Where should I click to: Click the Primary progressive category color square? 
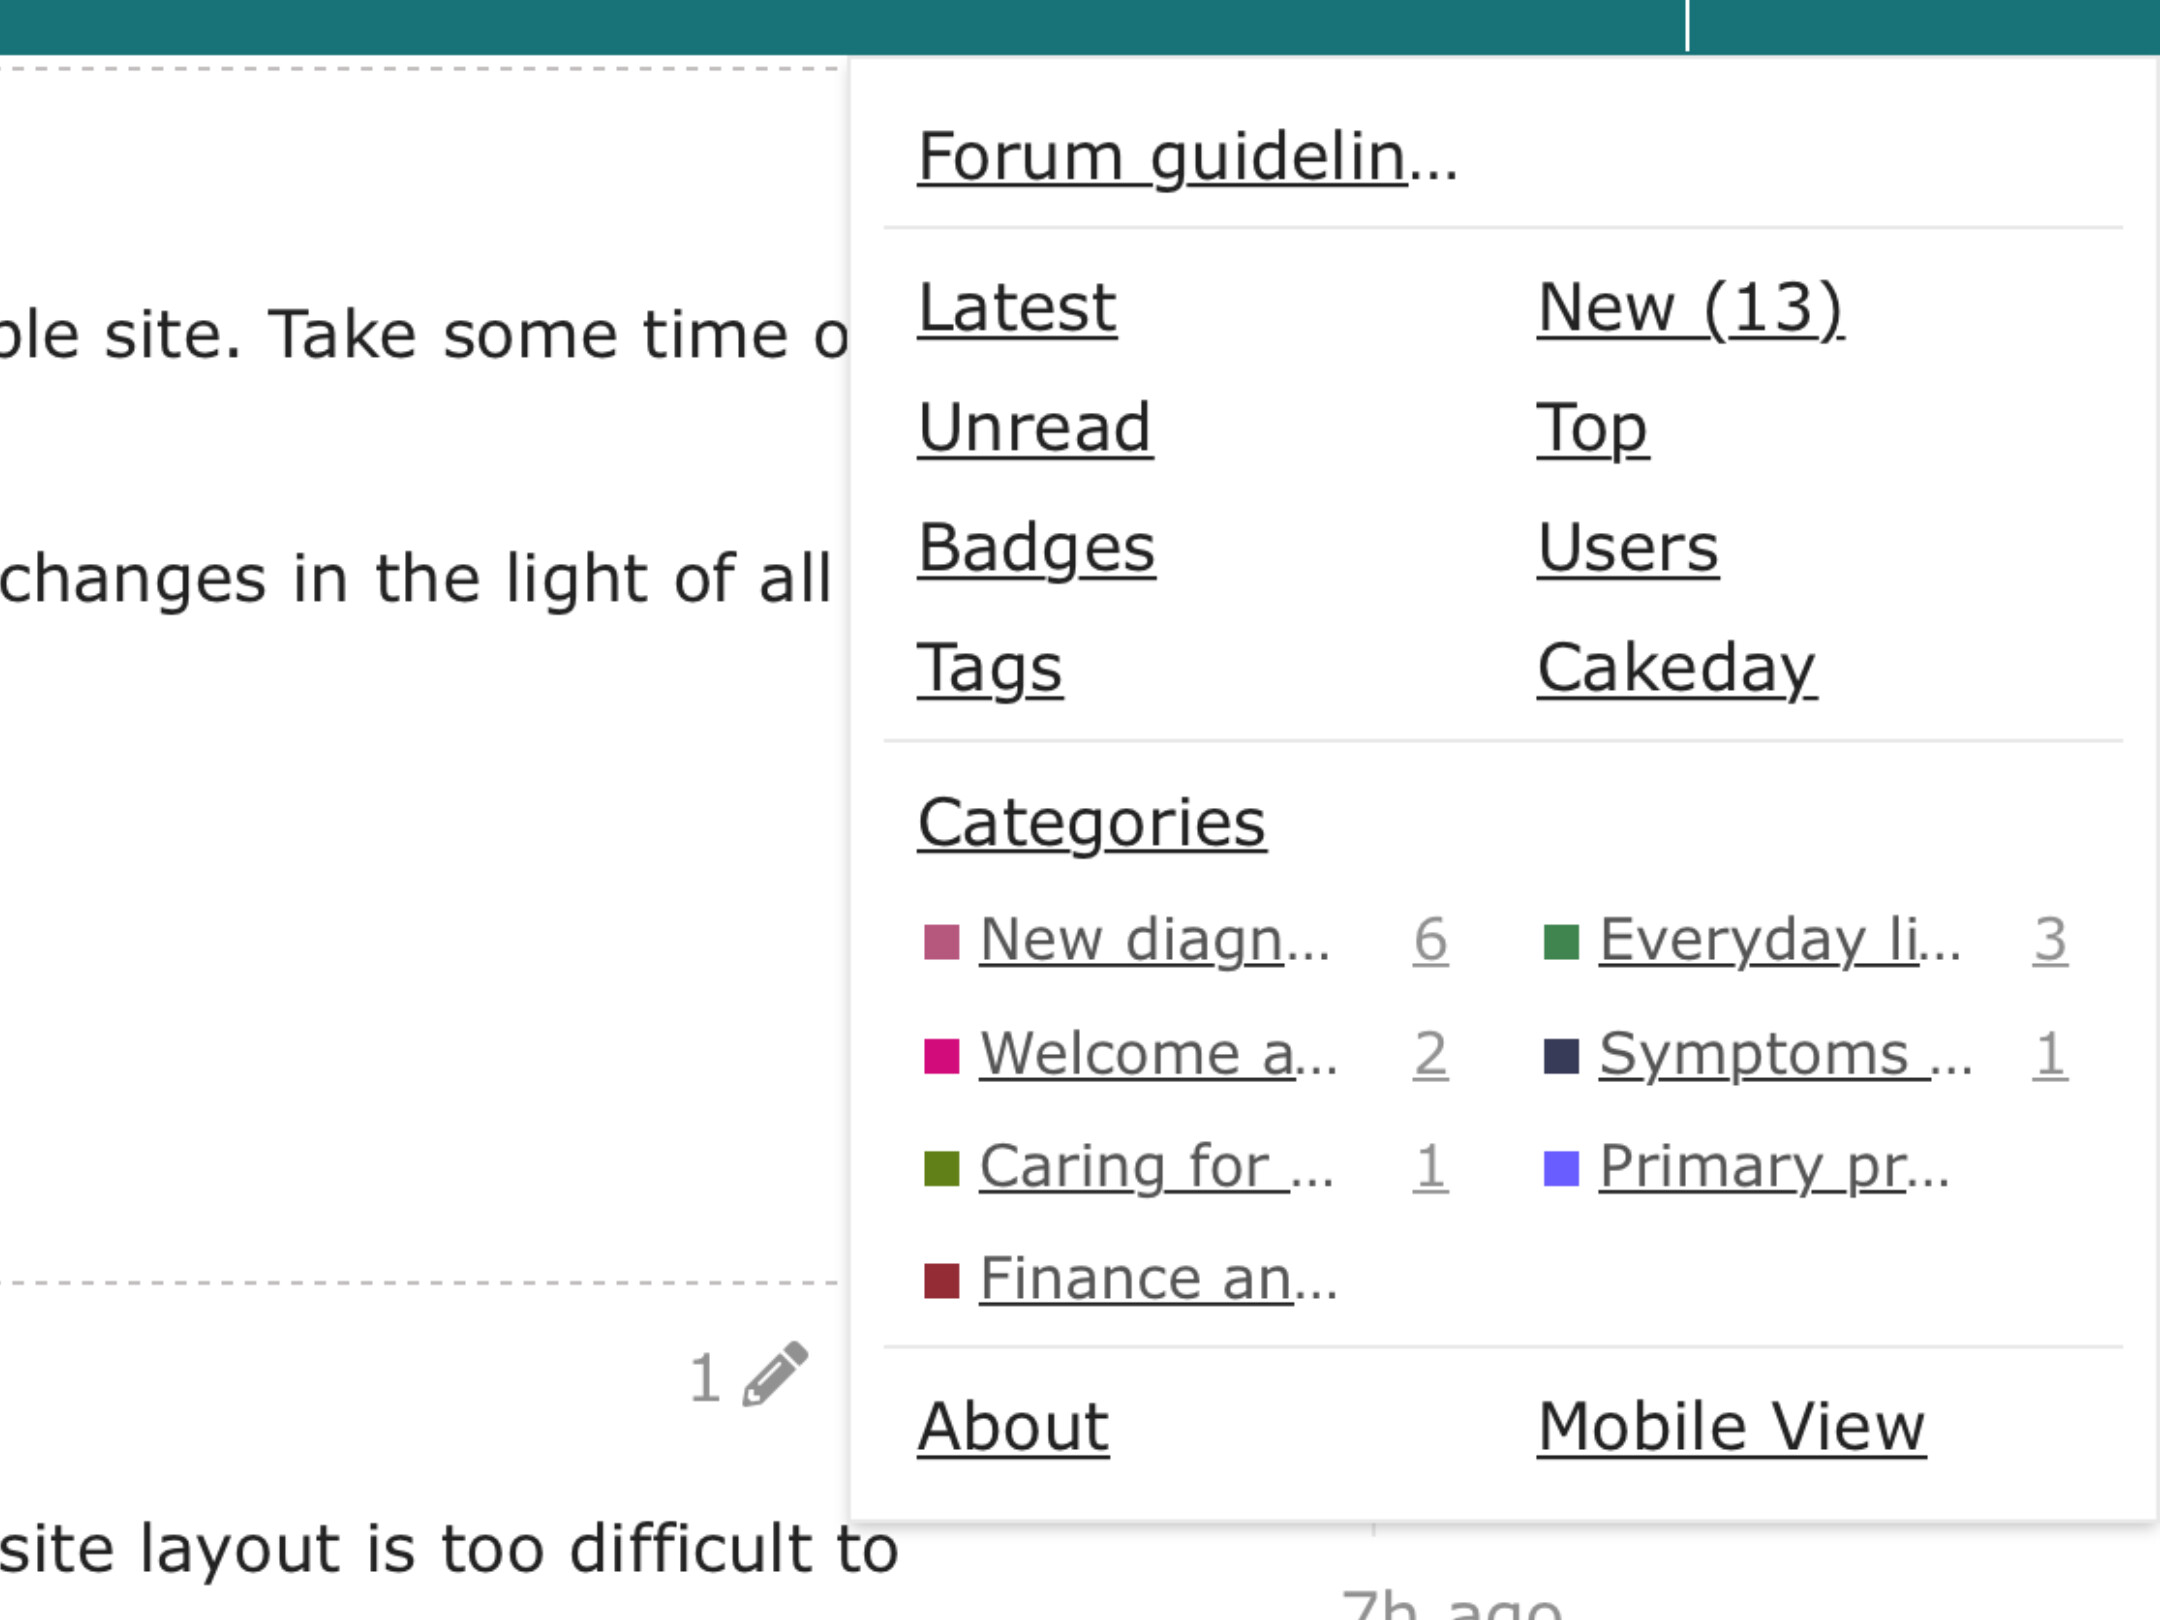[x=1561, y=1168]
